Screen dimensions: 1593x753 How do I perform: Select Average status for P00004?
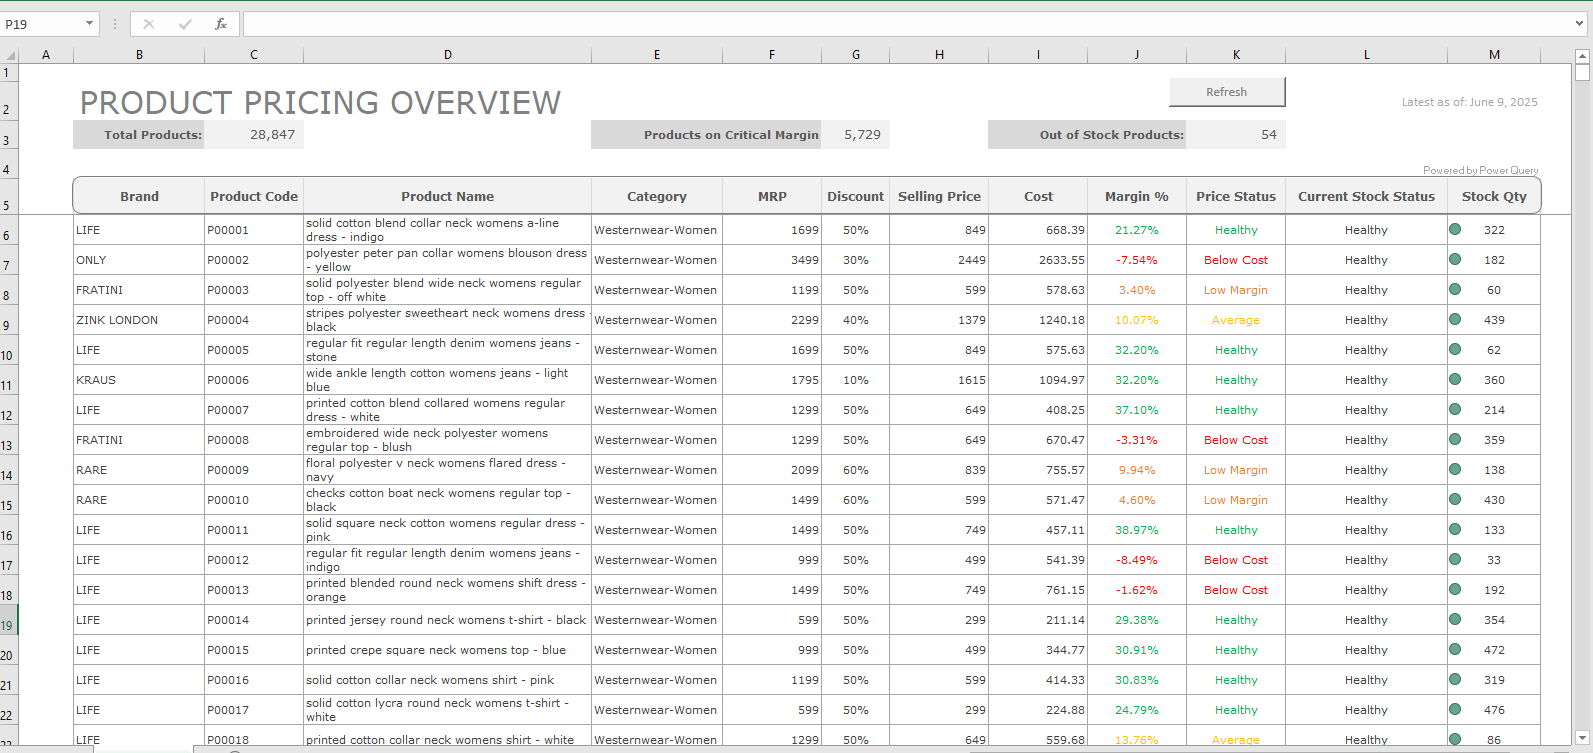tap(1236, 320)
